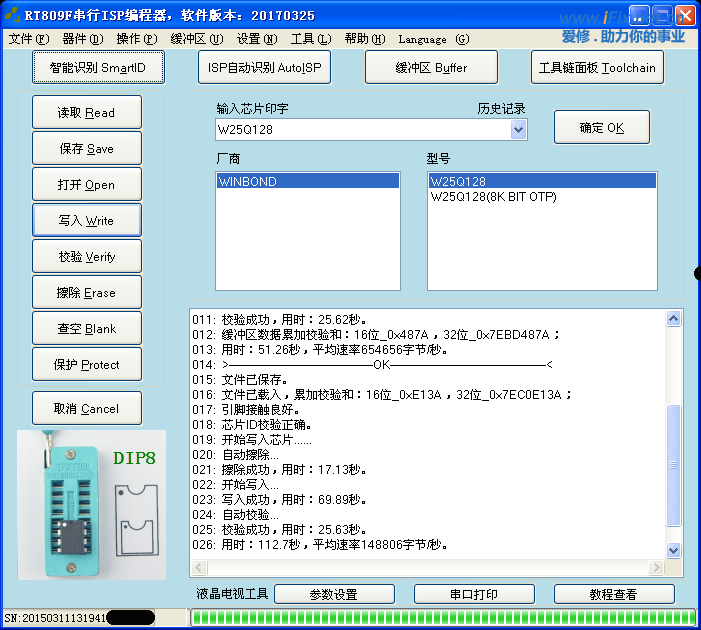Click the 保护 Protect button

pyautogui.click(x=87, y=364)
